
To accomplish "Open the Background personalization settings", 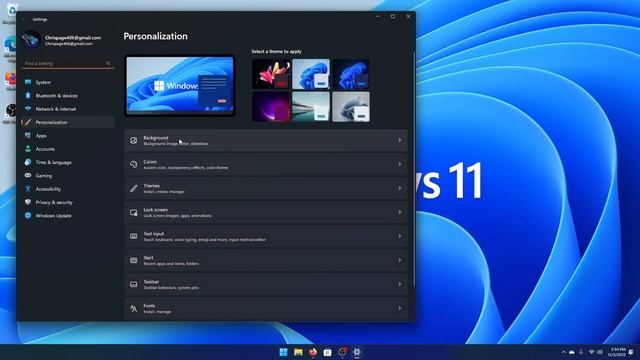I will pyautogui.click(x=266, y=140).
